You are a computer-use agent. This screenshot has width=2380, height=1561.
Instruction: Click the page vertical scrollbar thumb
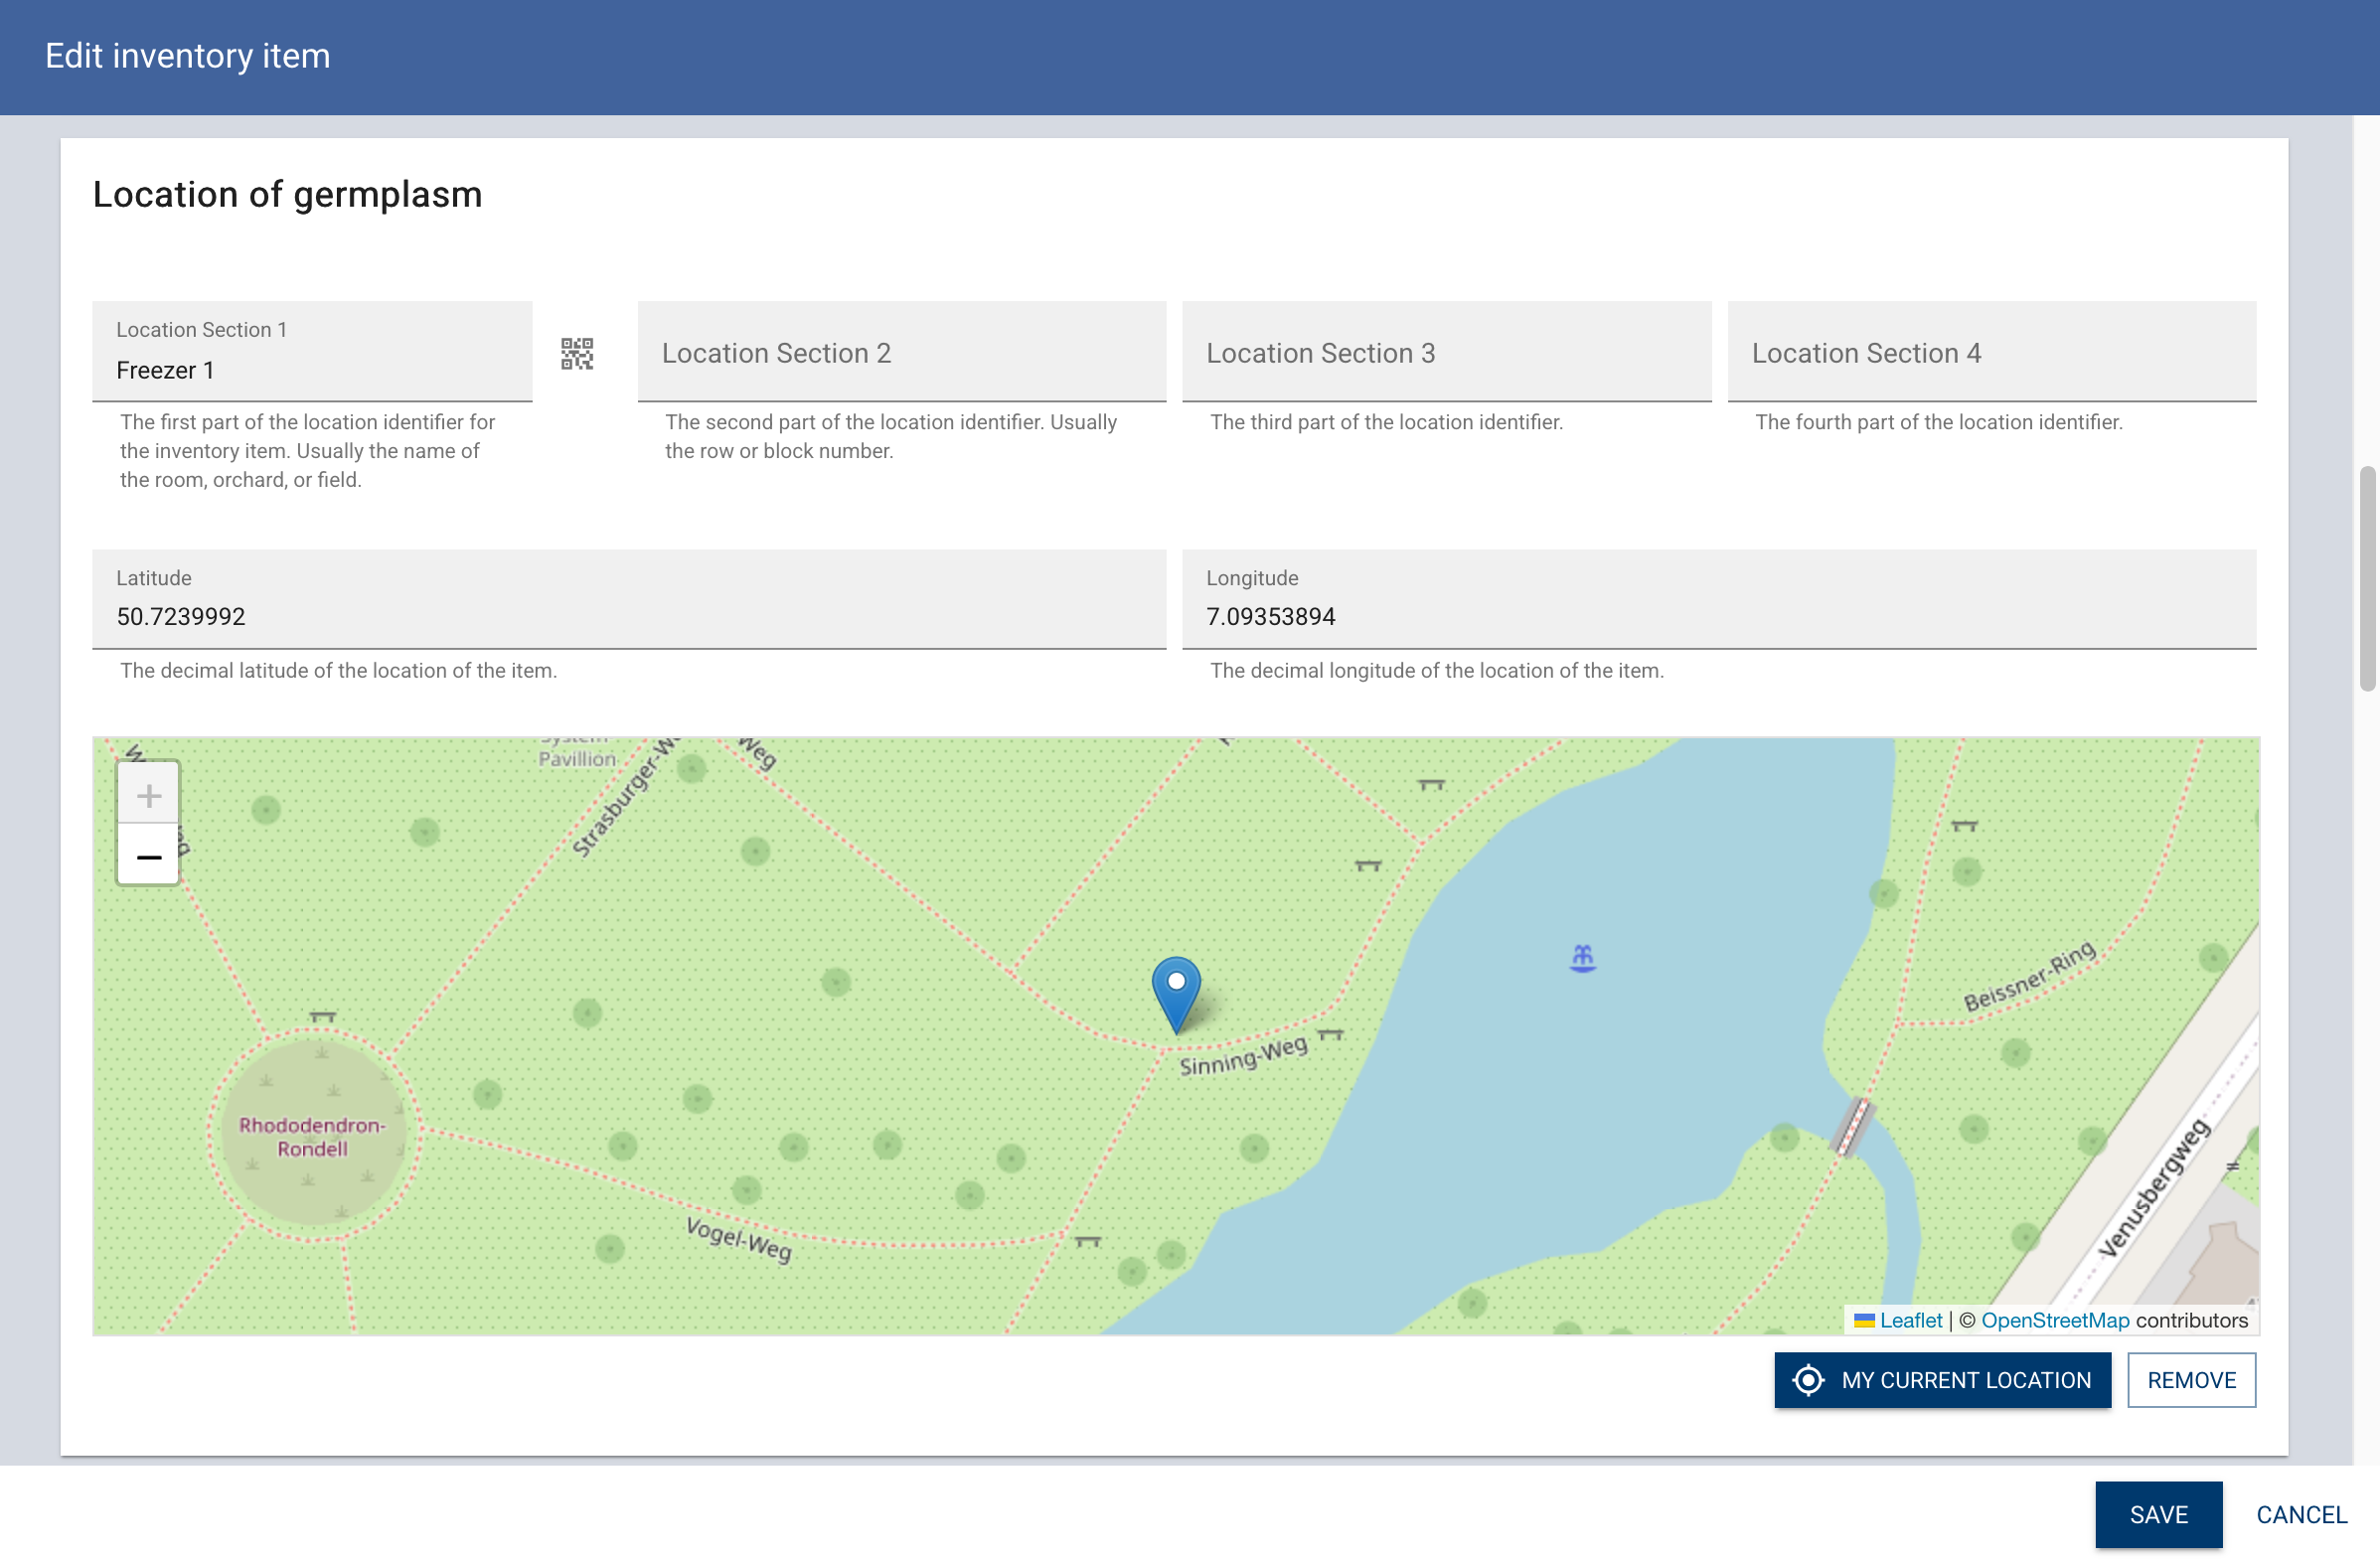[x=2366, y=578]
